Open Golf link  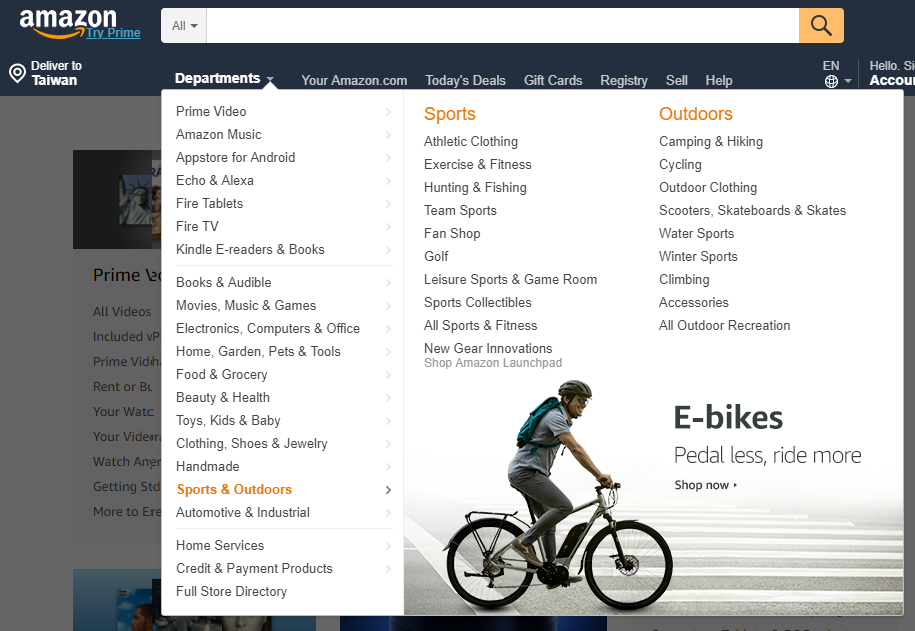436,256
